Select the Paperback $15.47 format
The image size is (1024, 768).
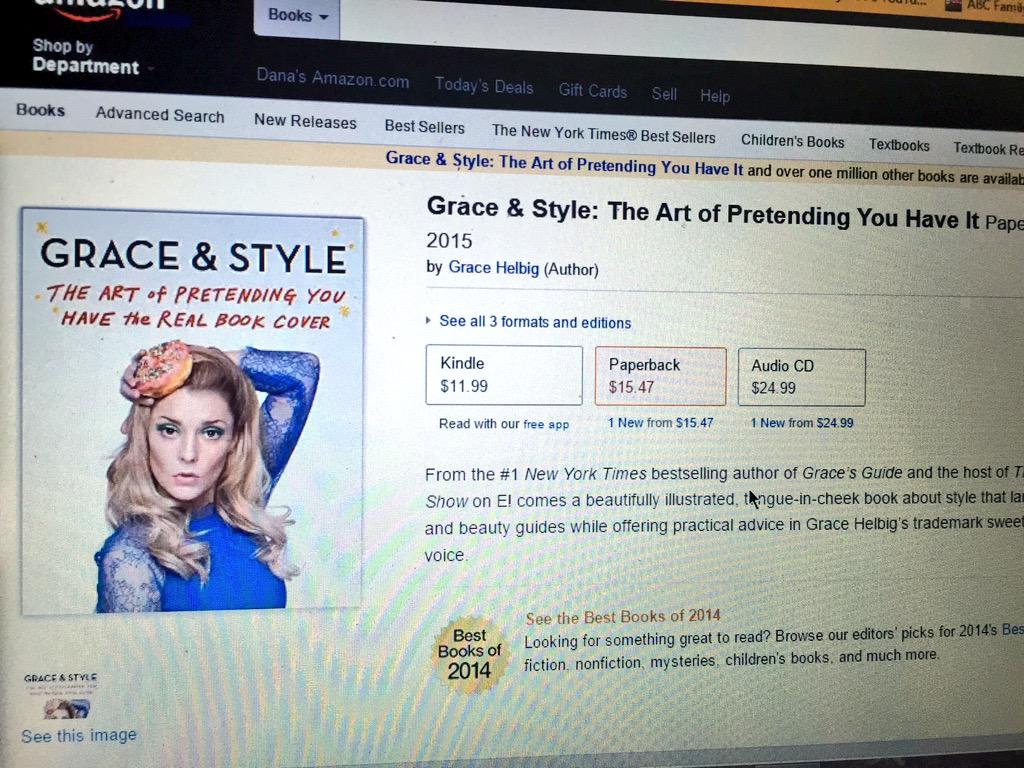click(660, 376)
